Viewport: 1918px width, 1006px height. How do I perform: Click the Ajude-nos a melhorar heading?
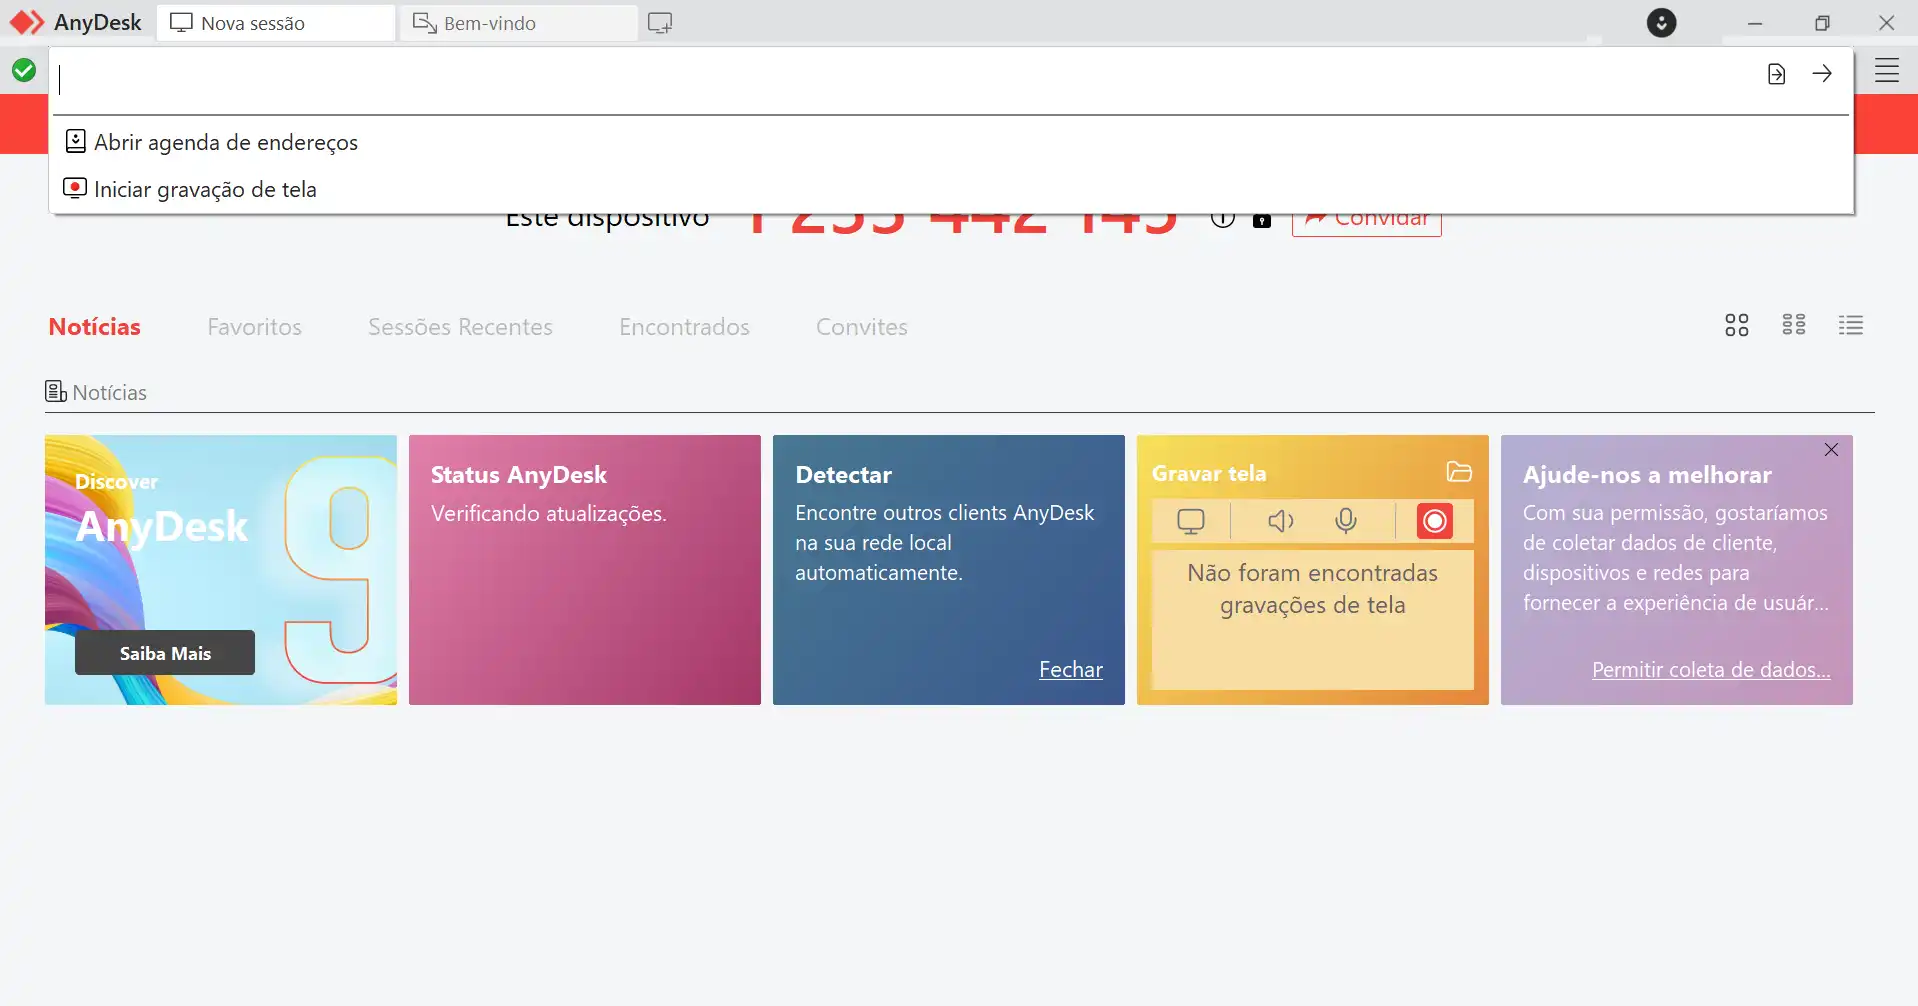pyautogui.click(x=1647, y=475)
